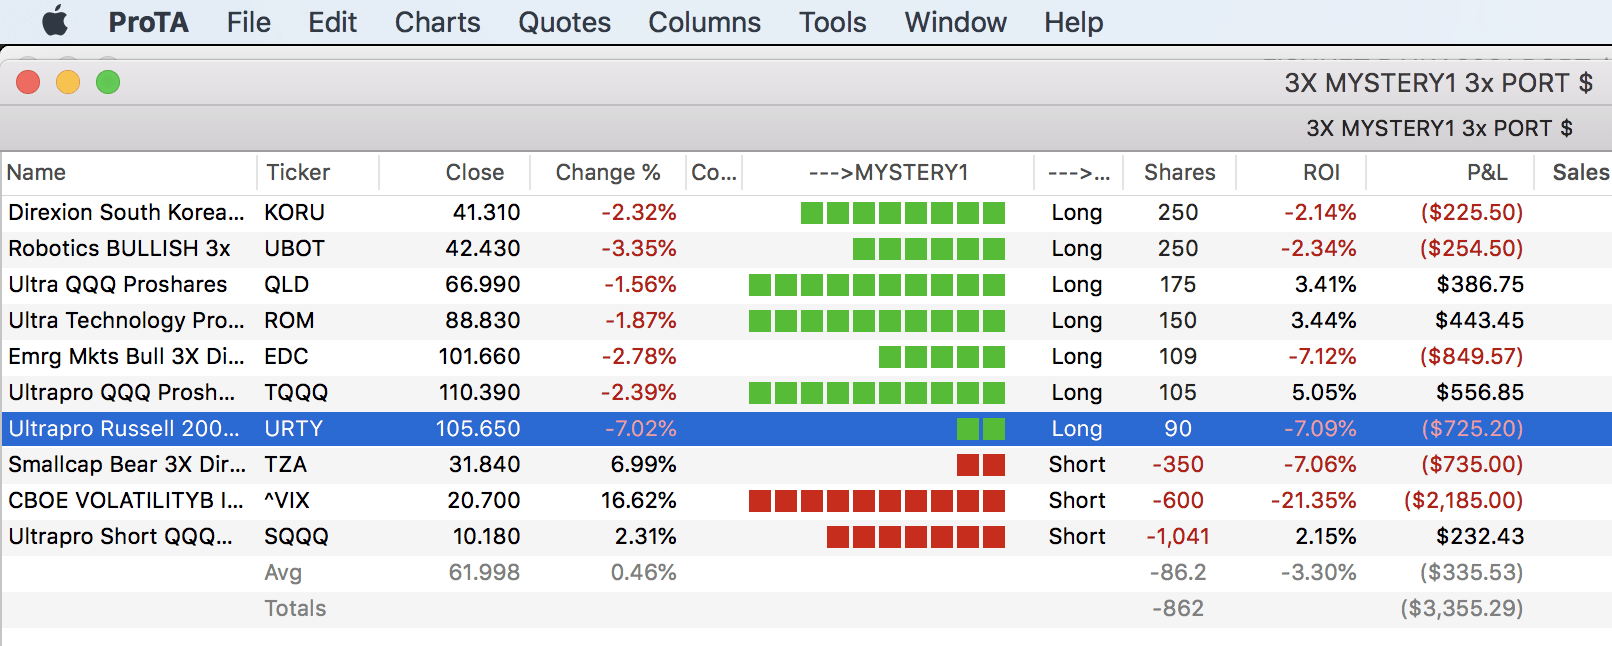
Task: Open the Charts menu
Action: tap(438, 22)
